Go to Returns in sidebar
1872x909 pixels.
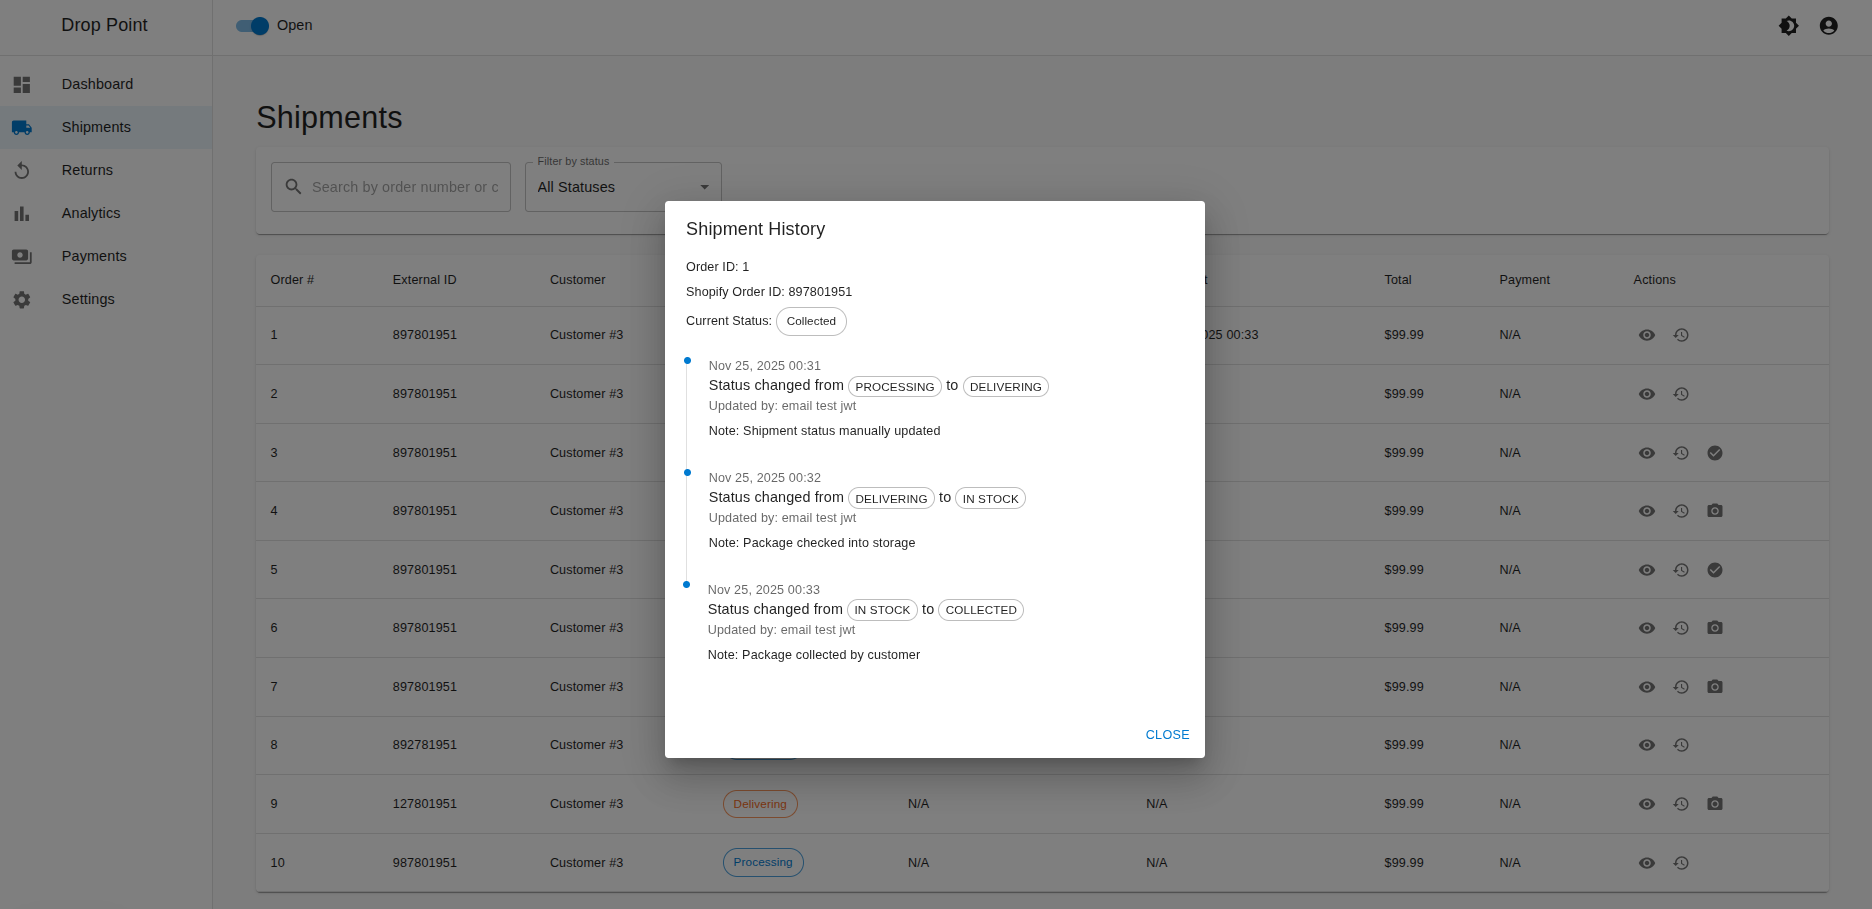pos(87,170)
